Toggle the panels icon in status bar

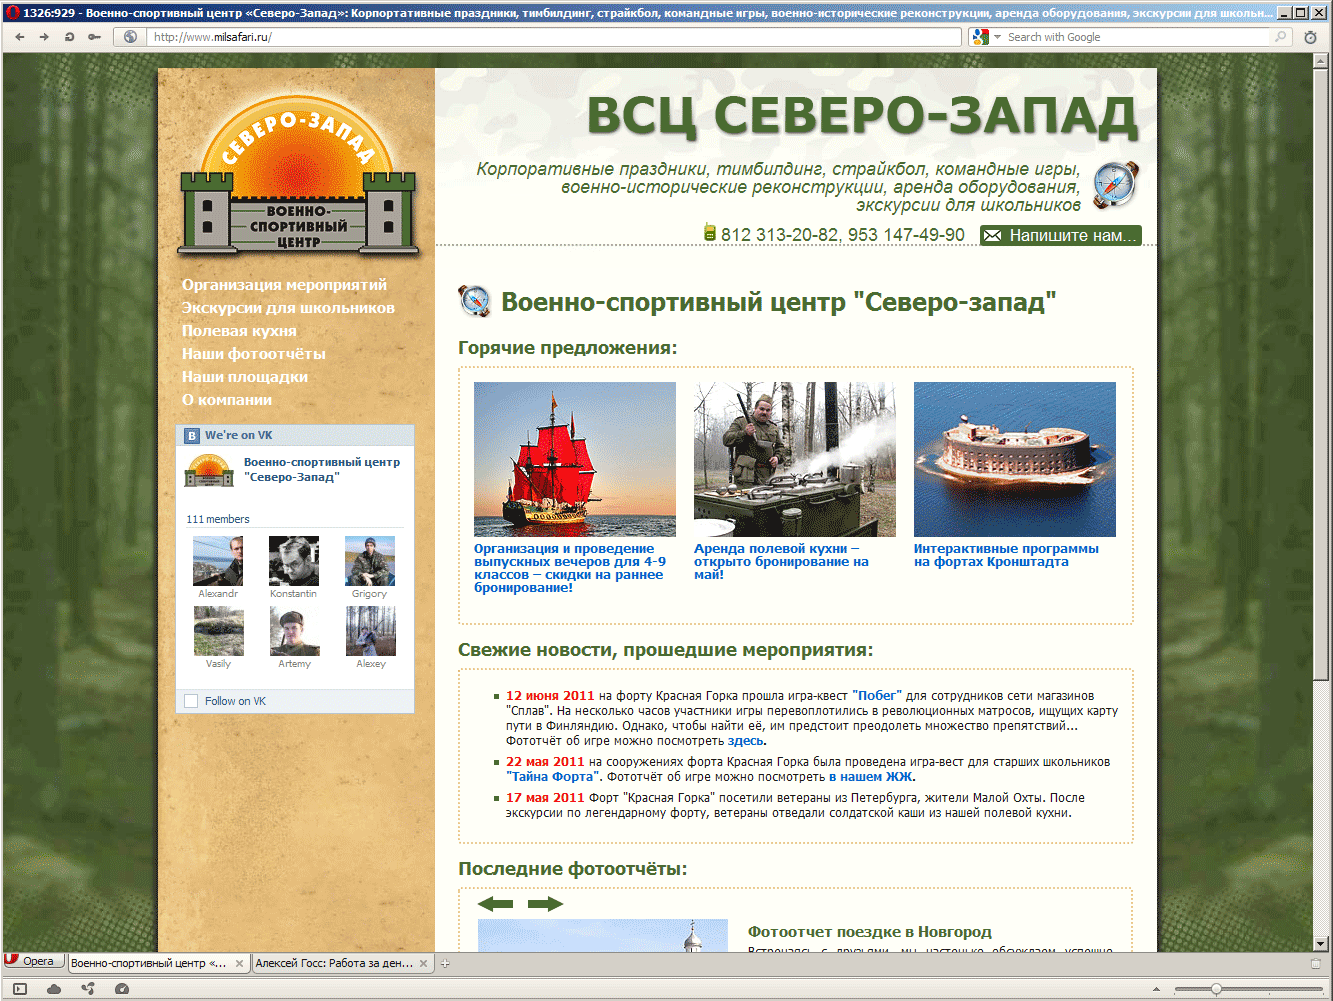20,989
